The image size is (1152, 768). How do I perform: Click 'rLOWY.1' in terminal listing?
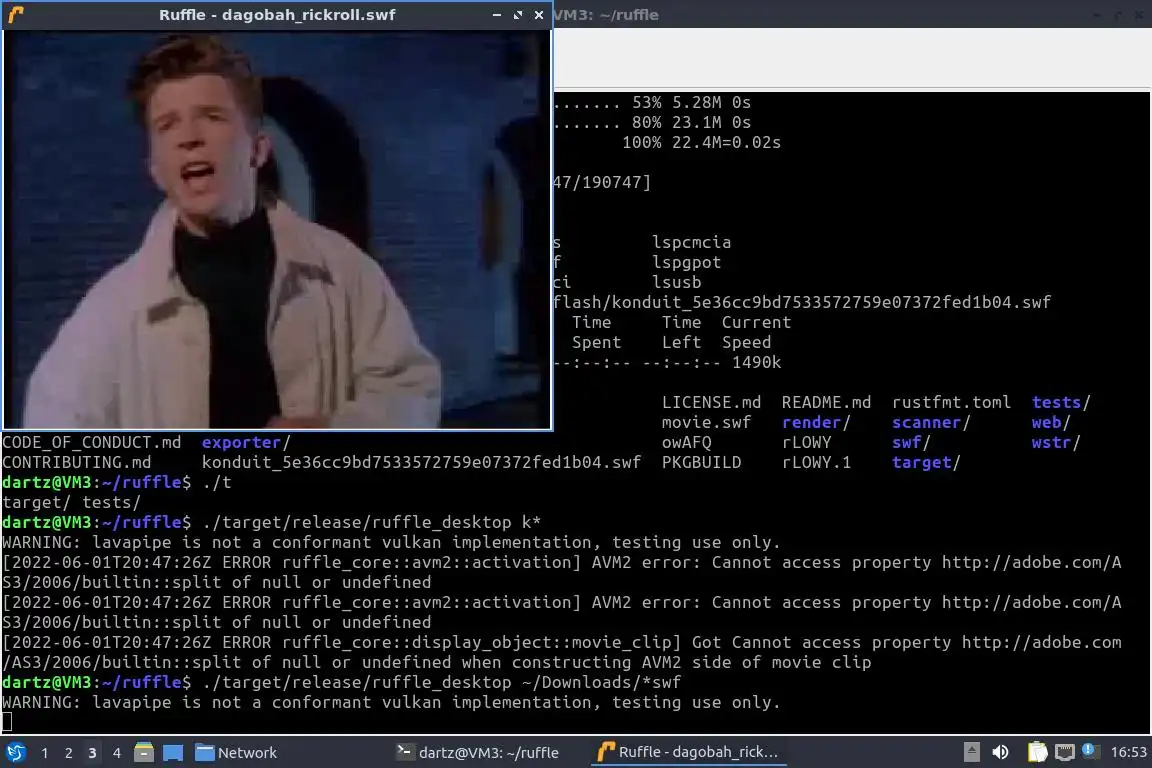click(x=816, y=462)
